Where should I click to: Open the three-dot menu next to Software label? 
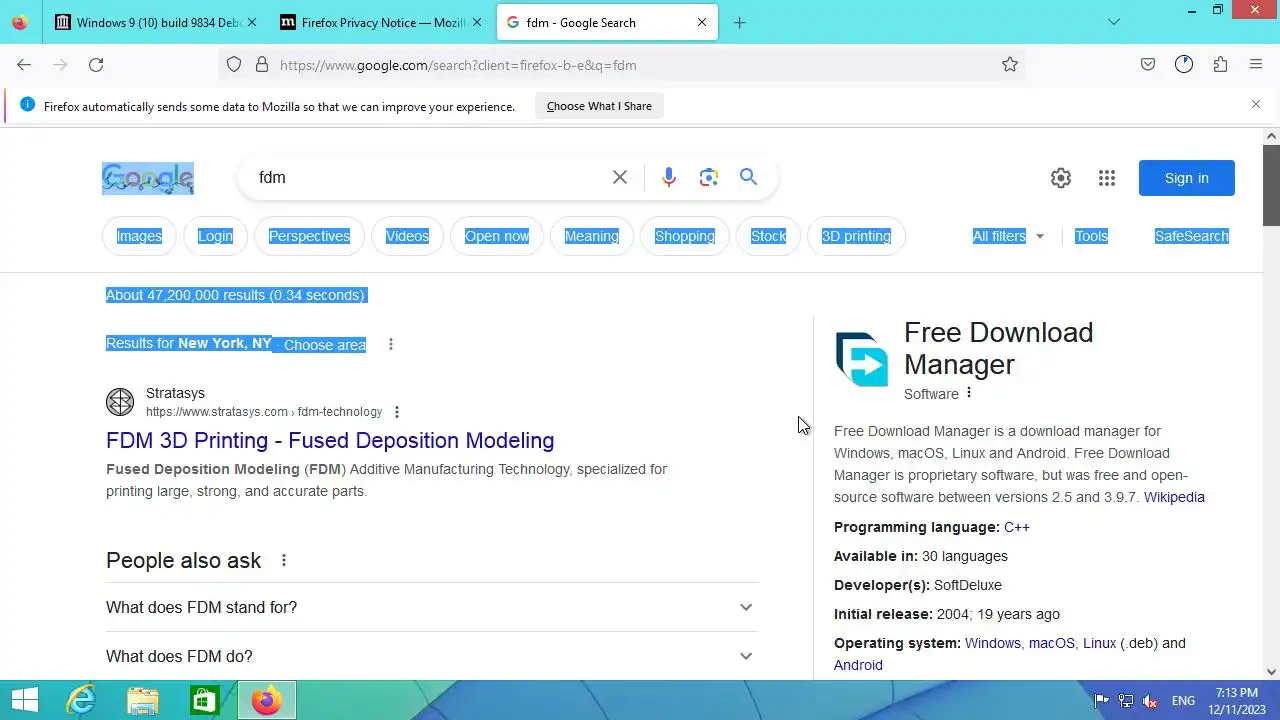click(x=969, y=393)
